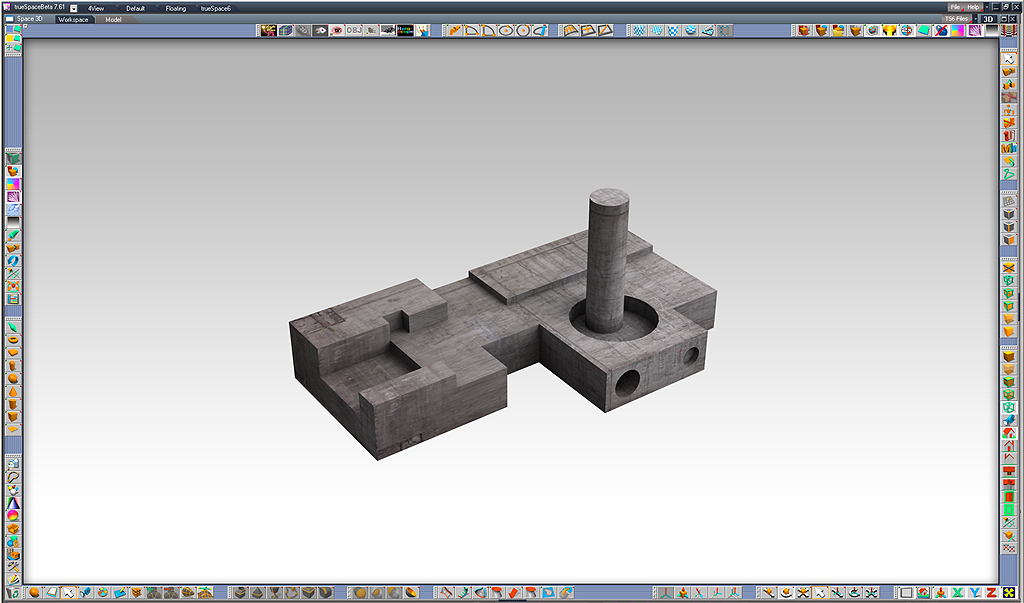Select the rectangle selection icon in bottom toolbar
1024x603 pixels.
[906, 593]
